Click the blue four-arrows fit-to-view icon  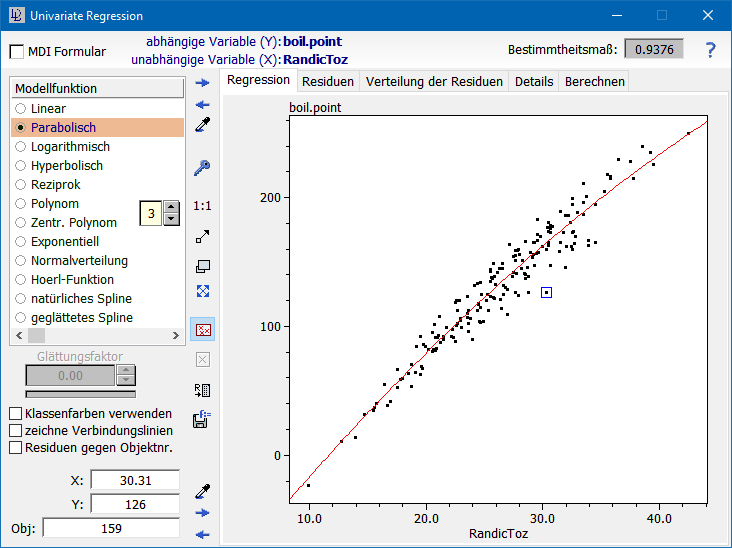coord(202,291)
